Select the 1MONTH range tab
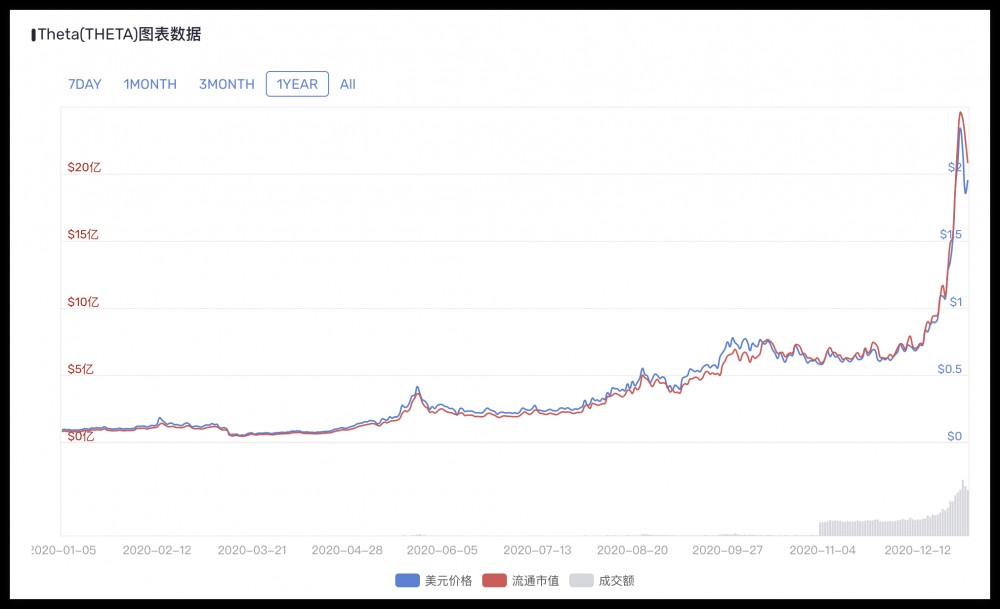Viewport: 1000px width, 609px height. tap(150, 84)
